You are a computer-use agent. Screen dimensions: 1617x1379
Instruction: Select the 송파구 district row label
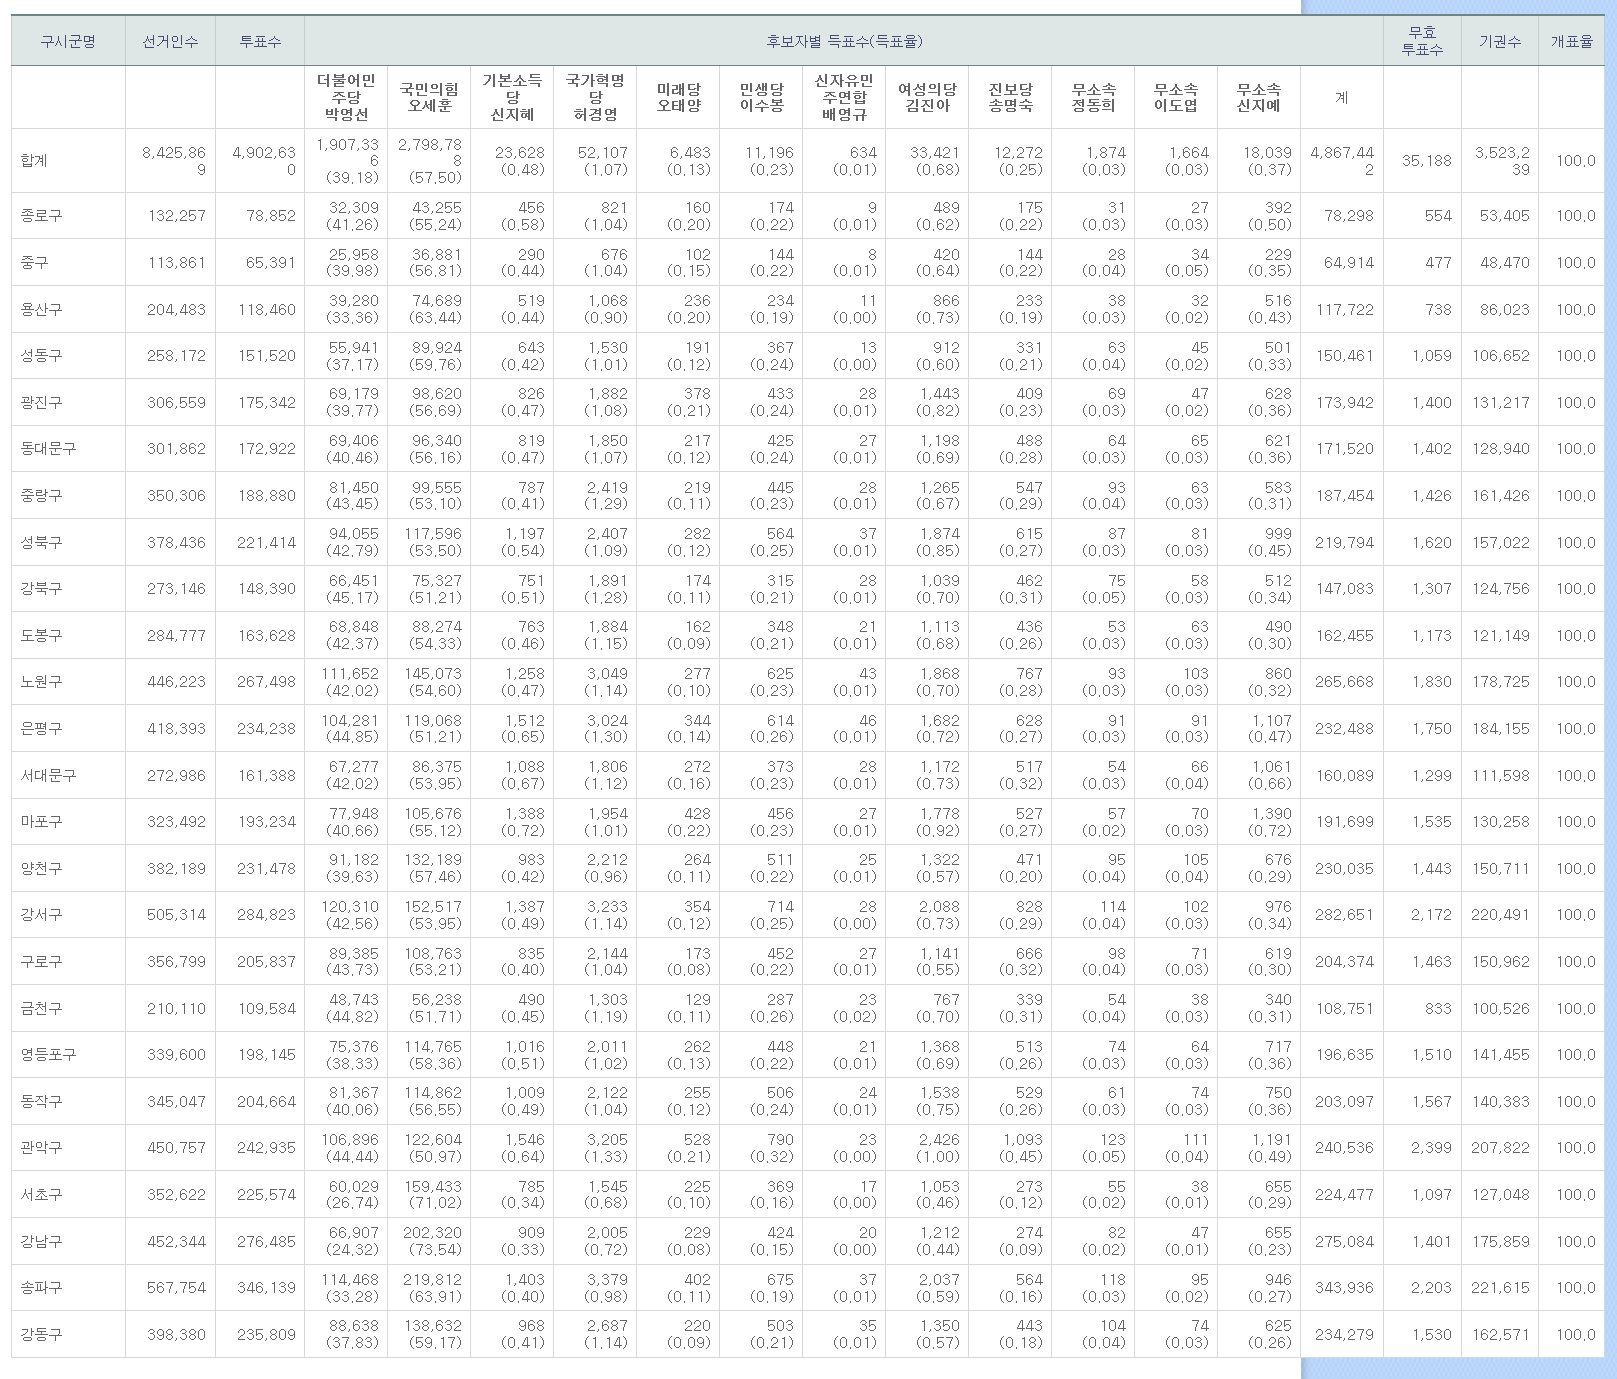(41, 1287)
